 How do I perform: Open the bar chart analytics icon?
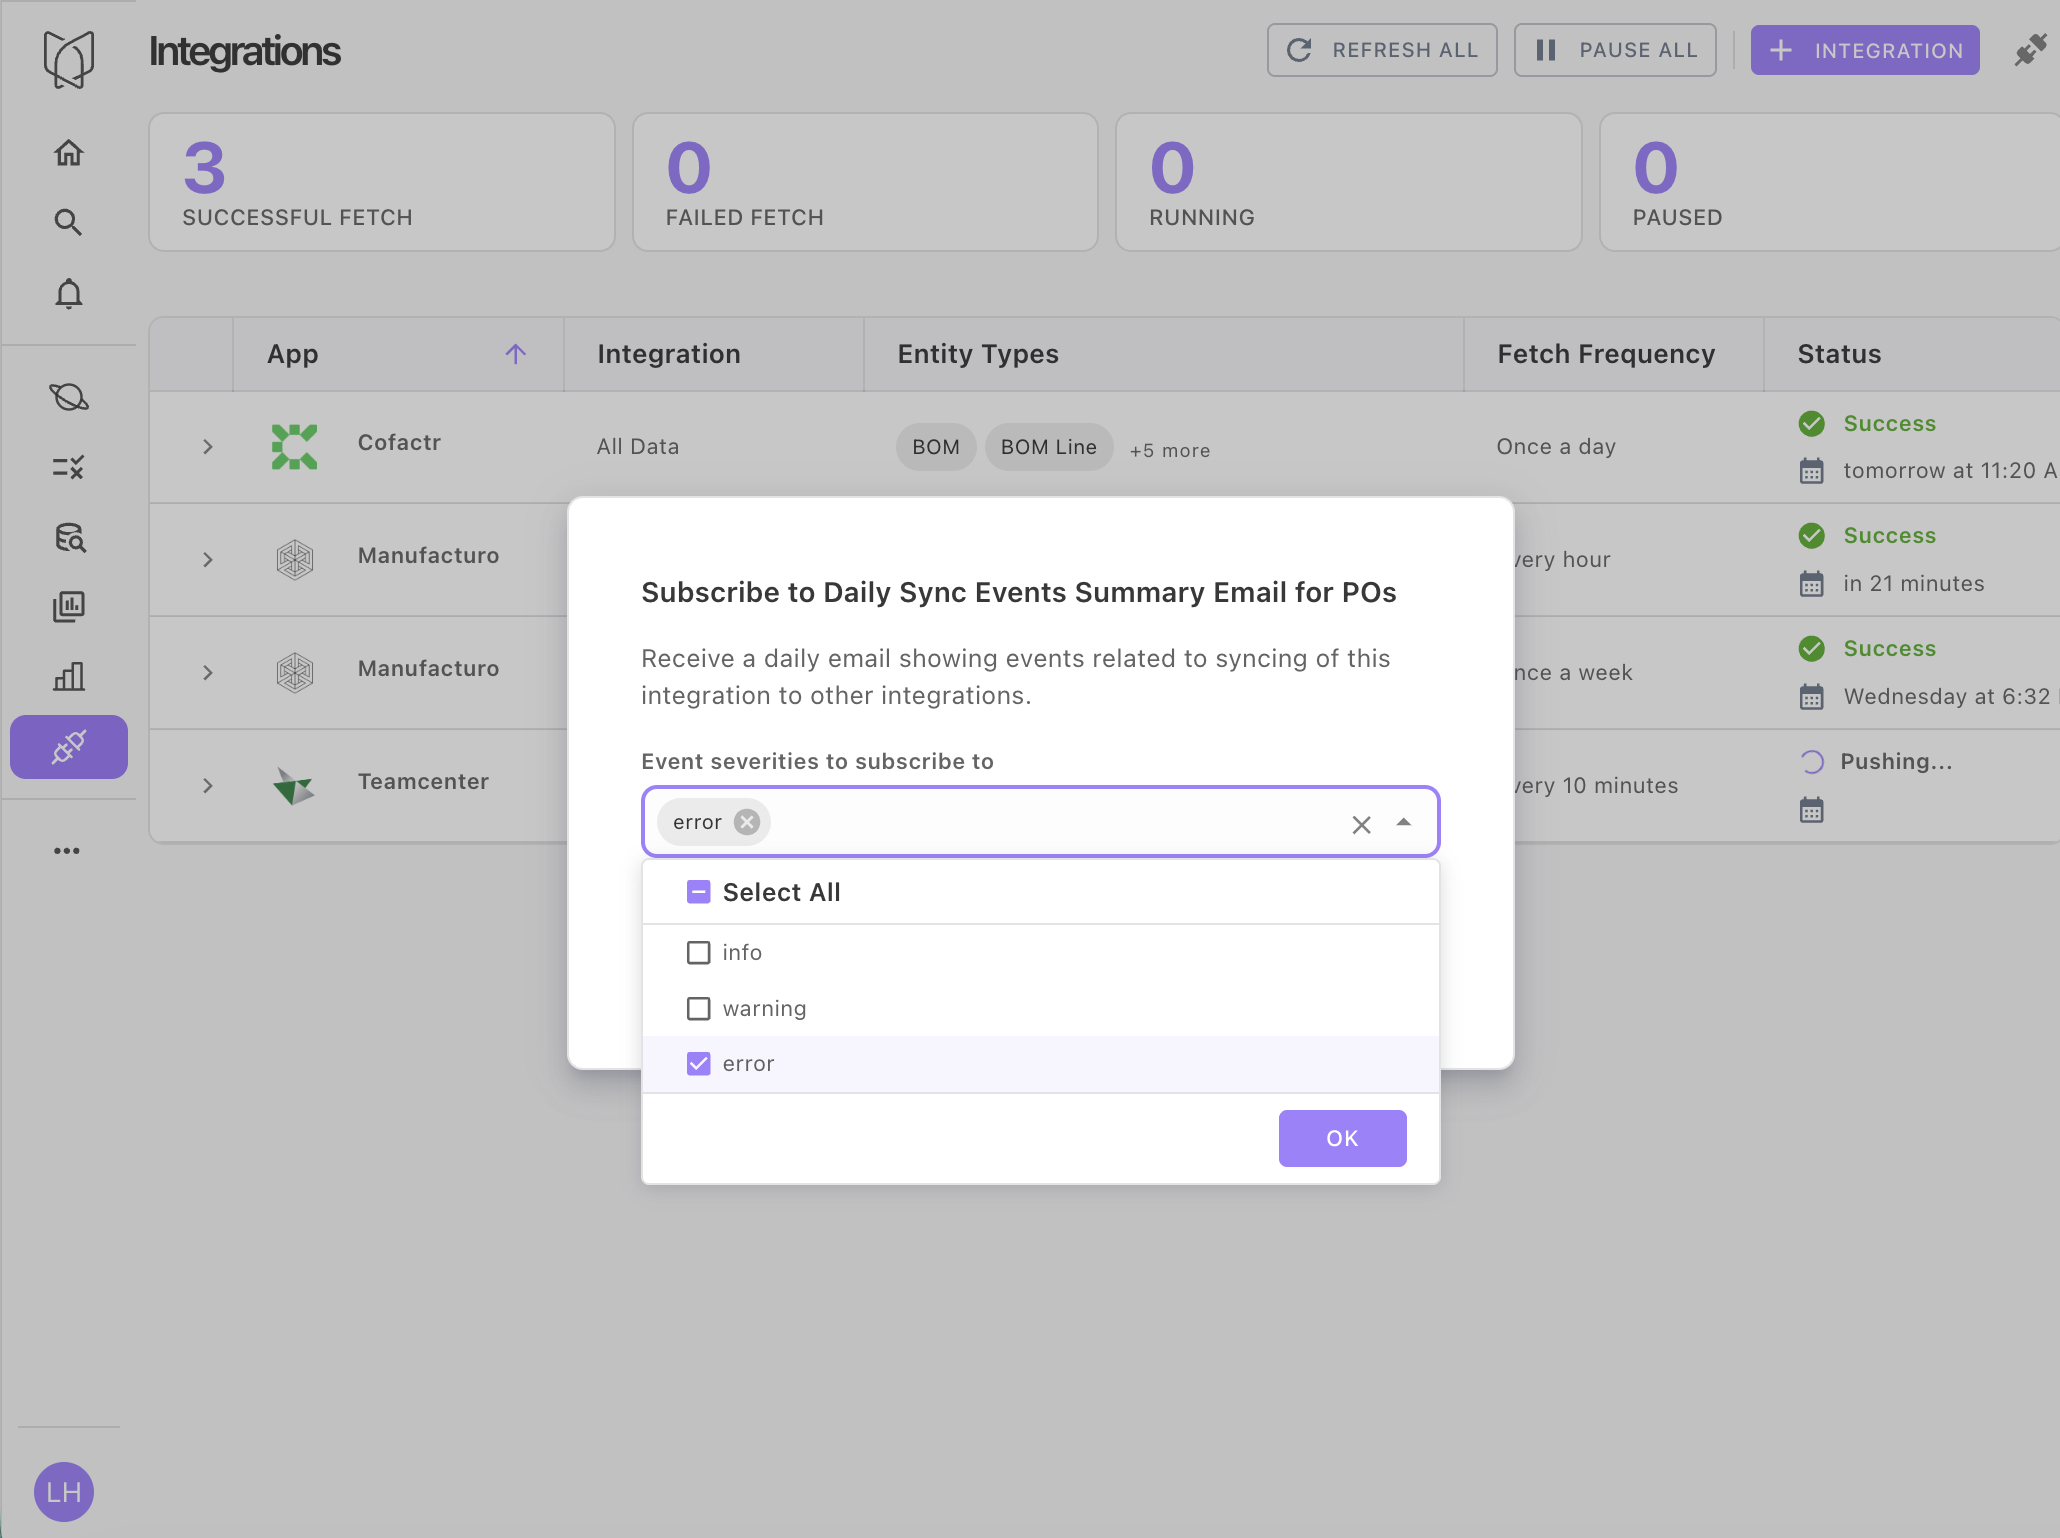[68, 677]
